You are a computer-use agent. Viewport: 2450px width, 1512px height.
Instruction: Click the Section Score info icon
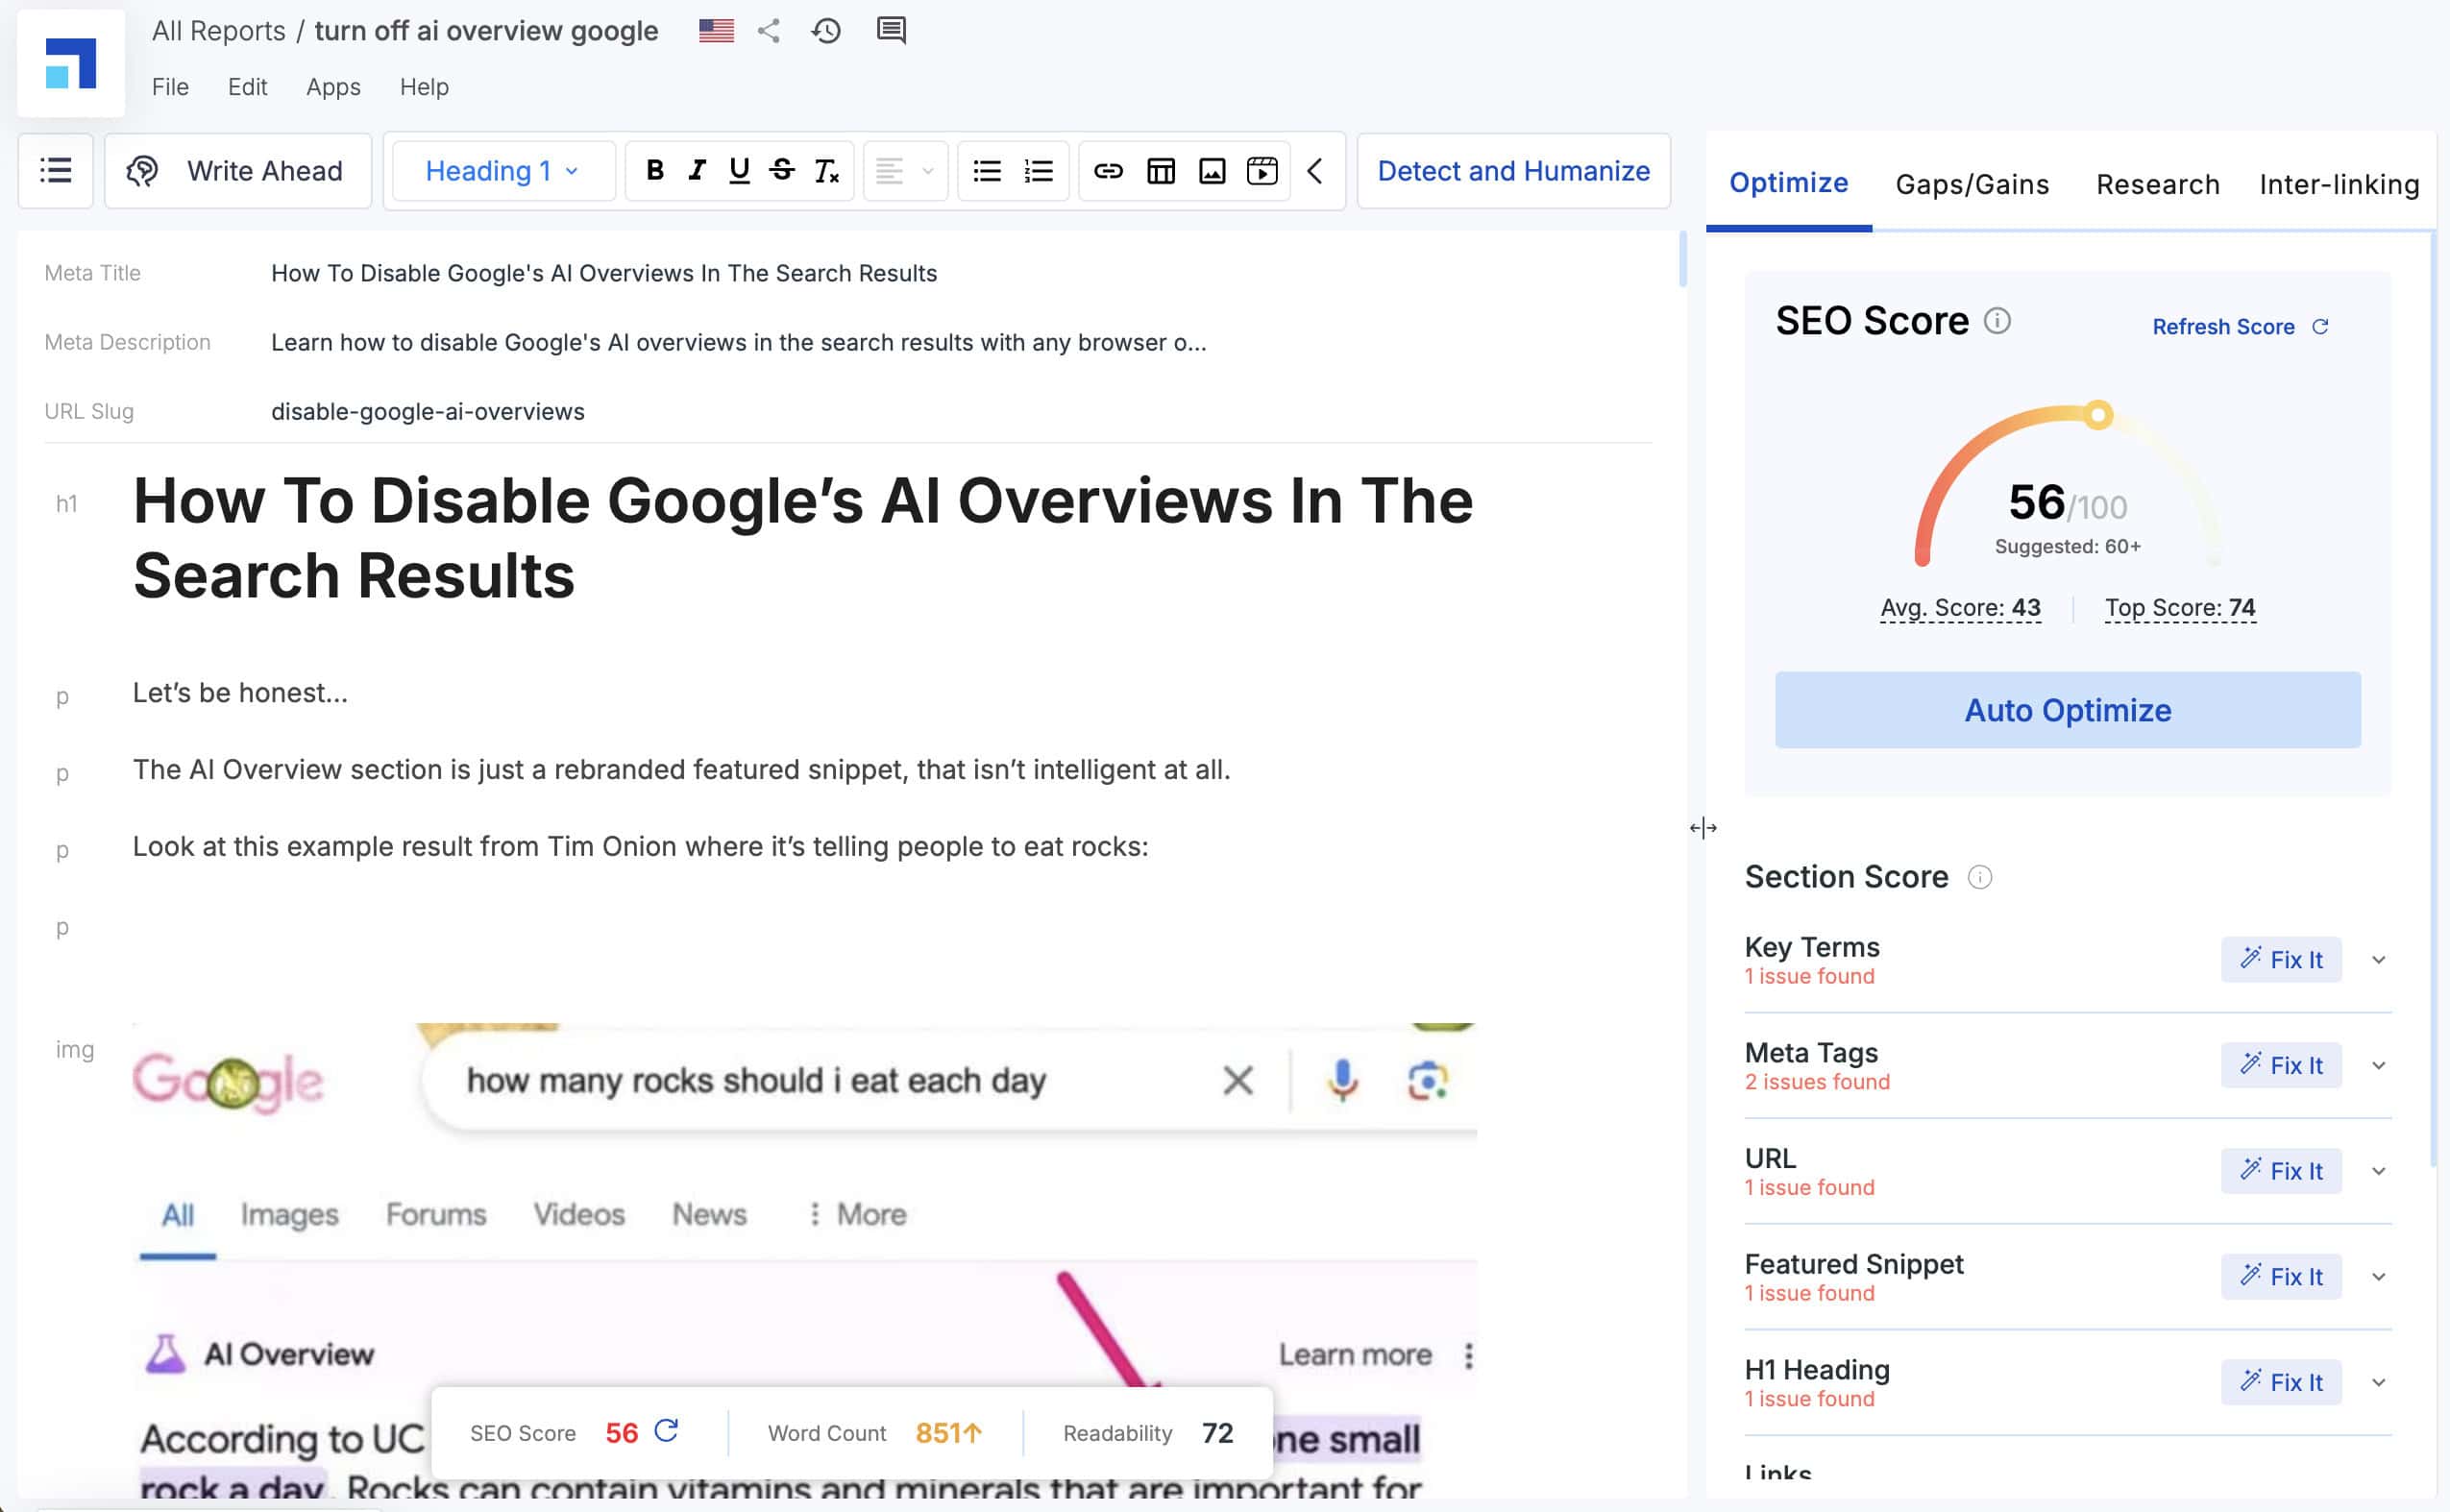pyautogui.click(x=1979, y=877)
